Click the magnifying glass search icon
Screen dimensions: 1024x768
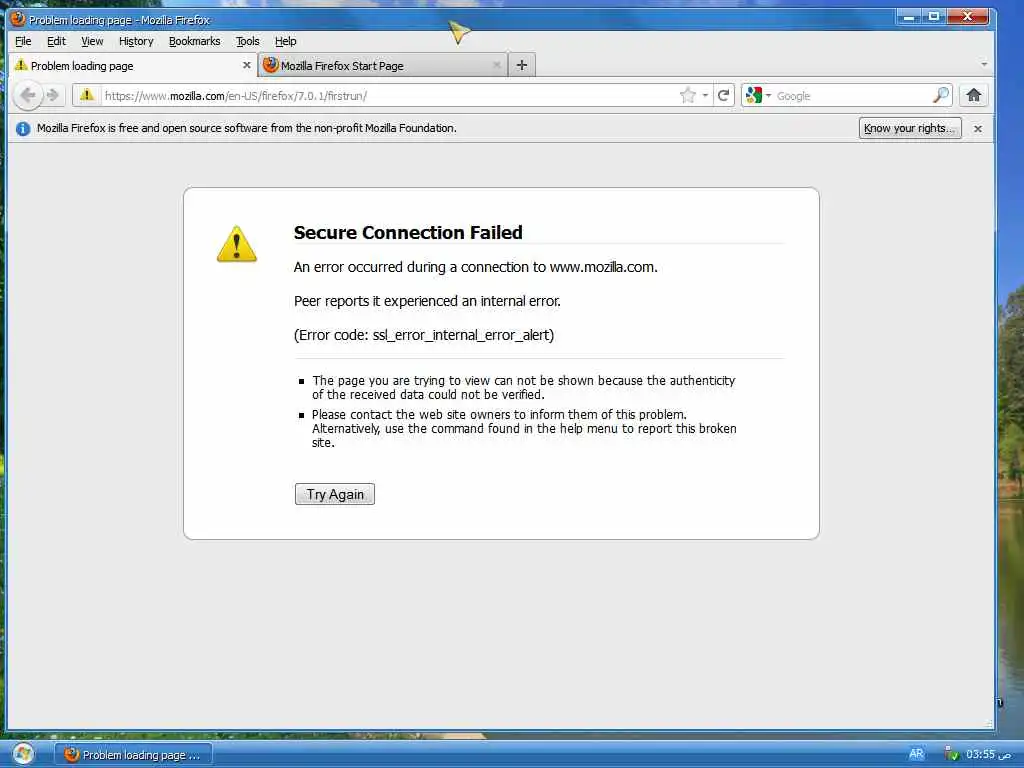coord(941,95)
